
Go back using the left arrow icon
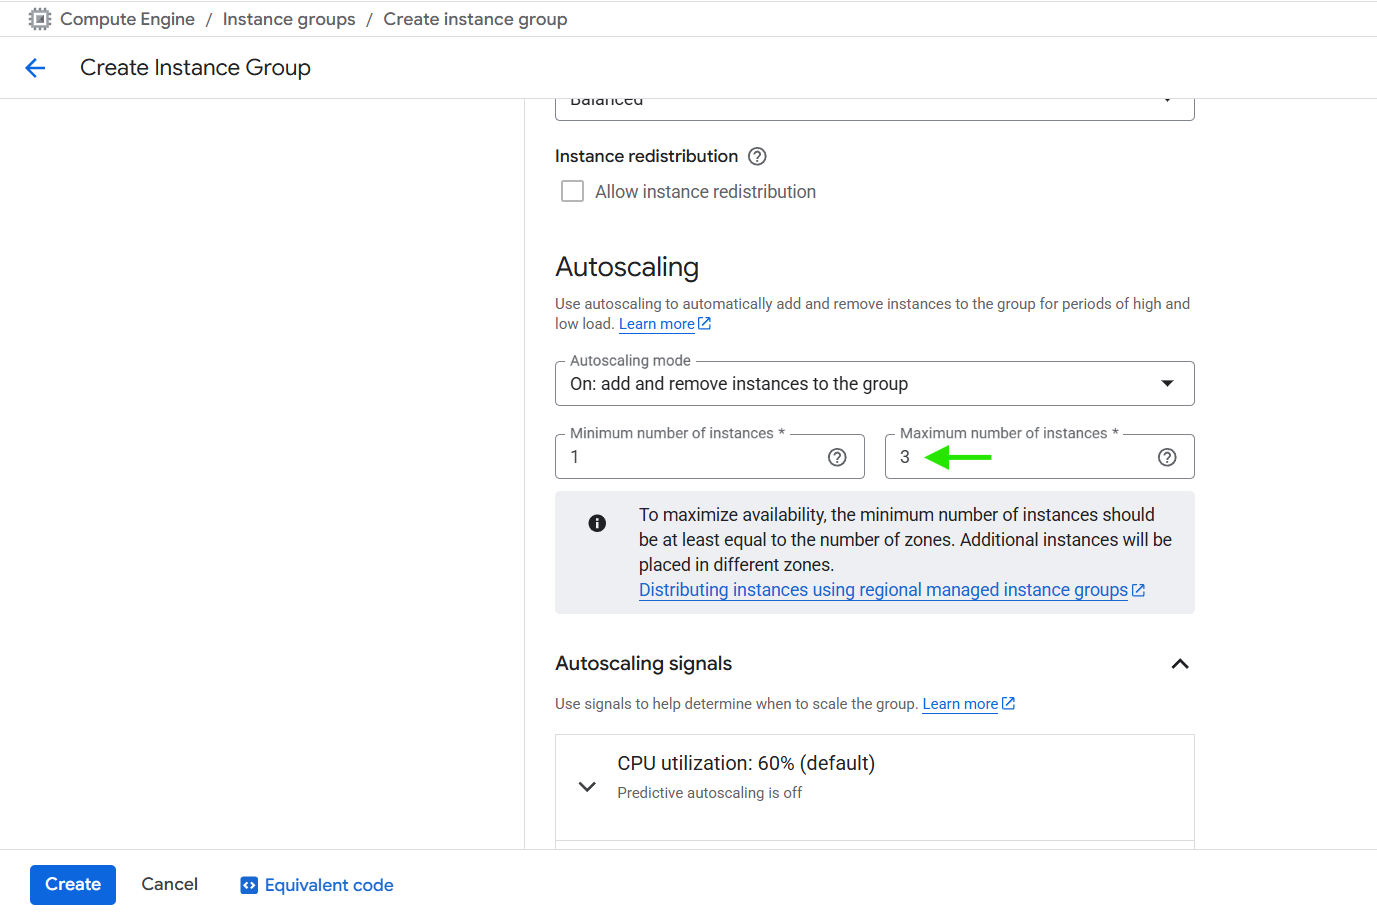pyautogui.click(x=35, y=68)
